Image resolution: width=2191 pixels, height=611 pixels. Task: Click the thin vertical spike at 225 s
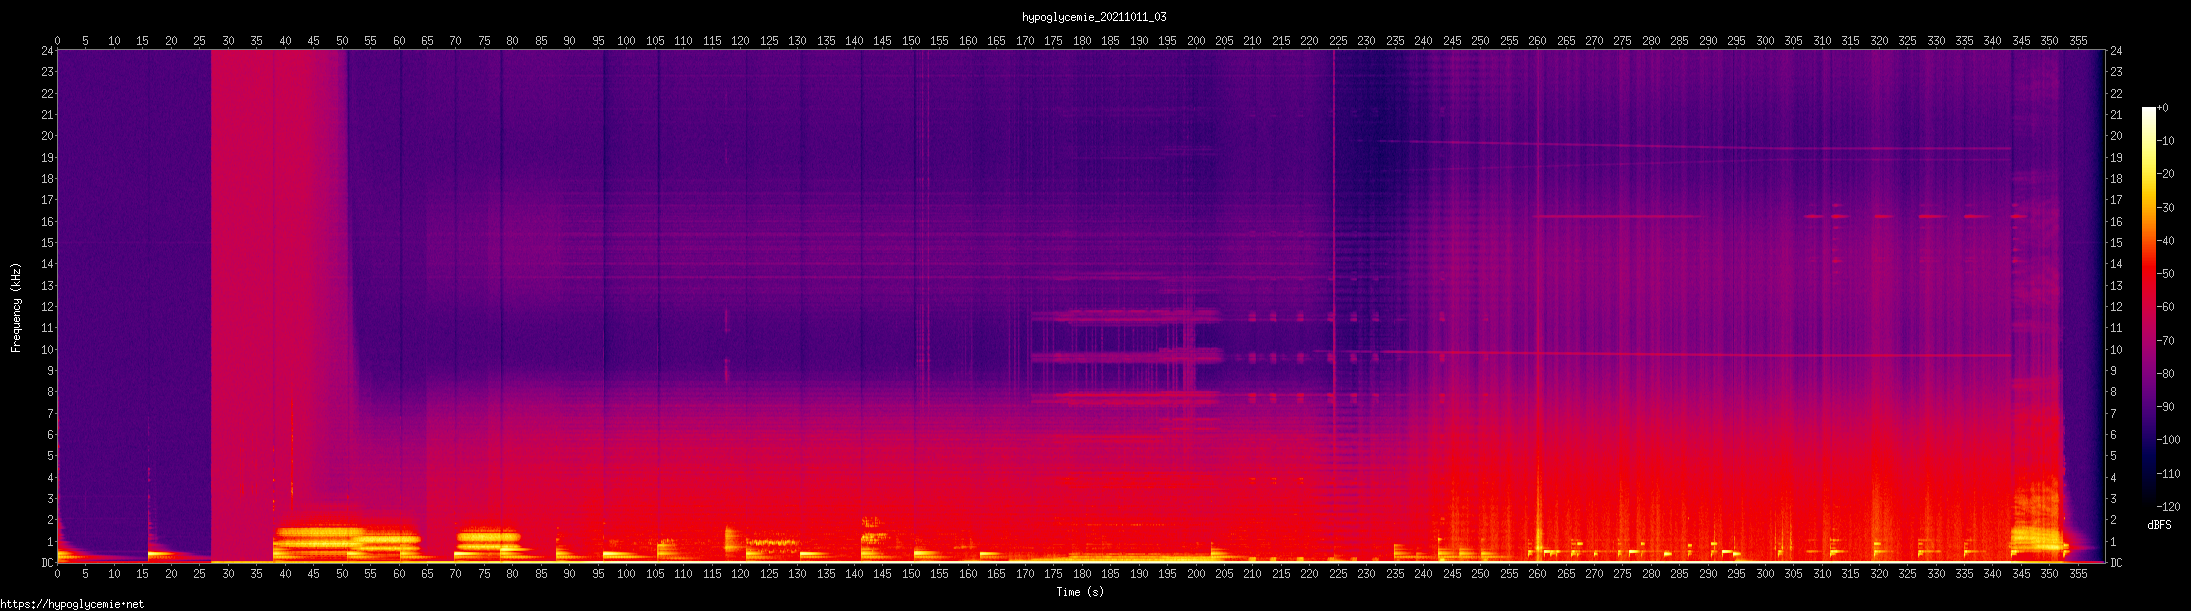pos(1334,250)
